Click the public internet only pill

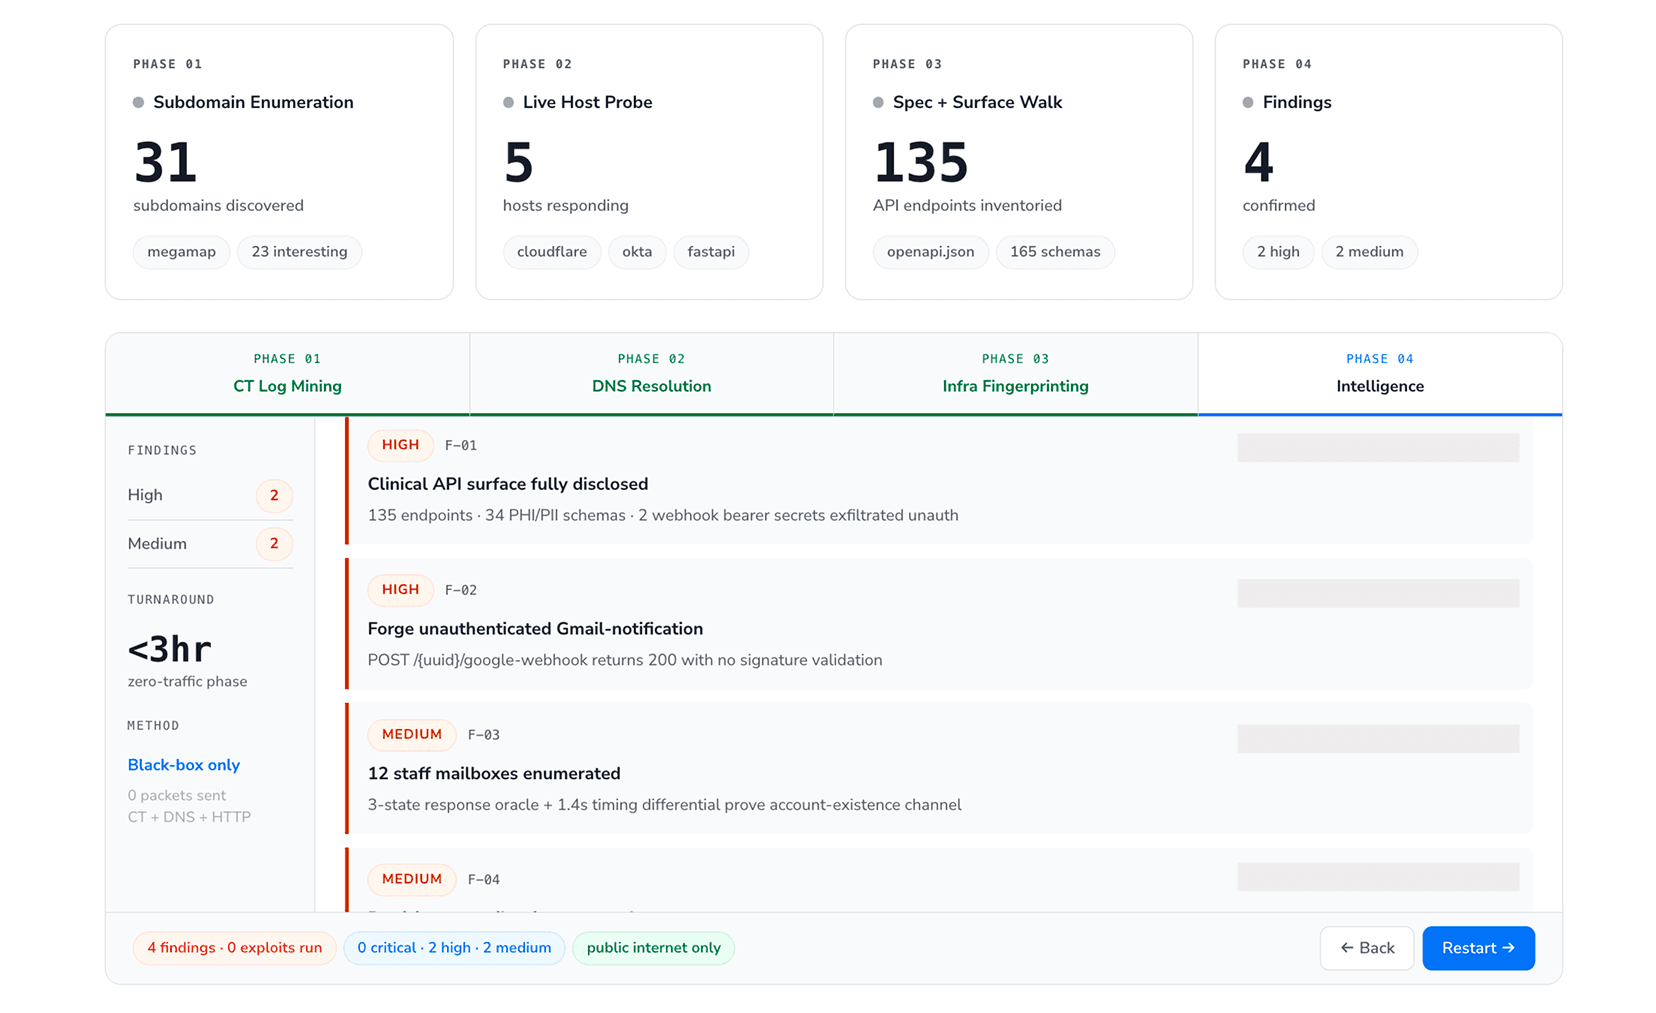[653, 948]
